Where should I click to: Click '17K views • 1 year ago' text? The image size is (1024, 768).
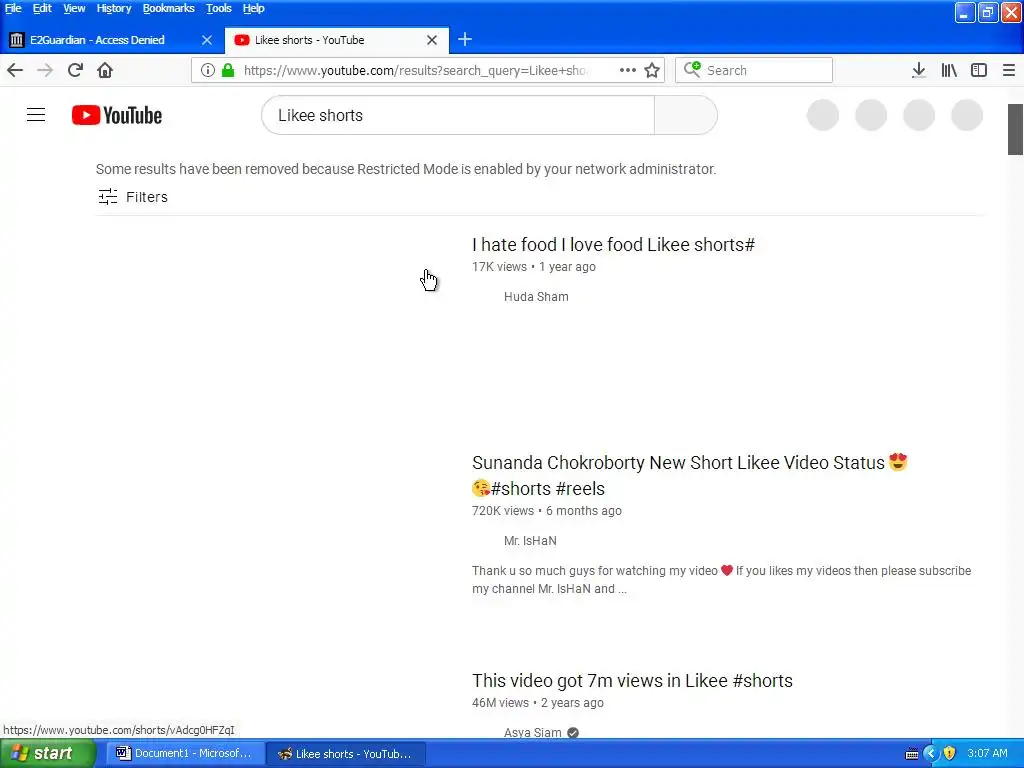coord(534,266)
